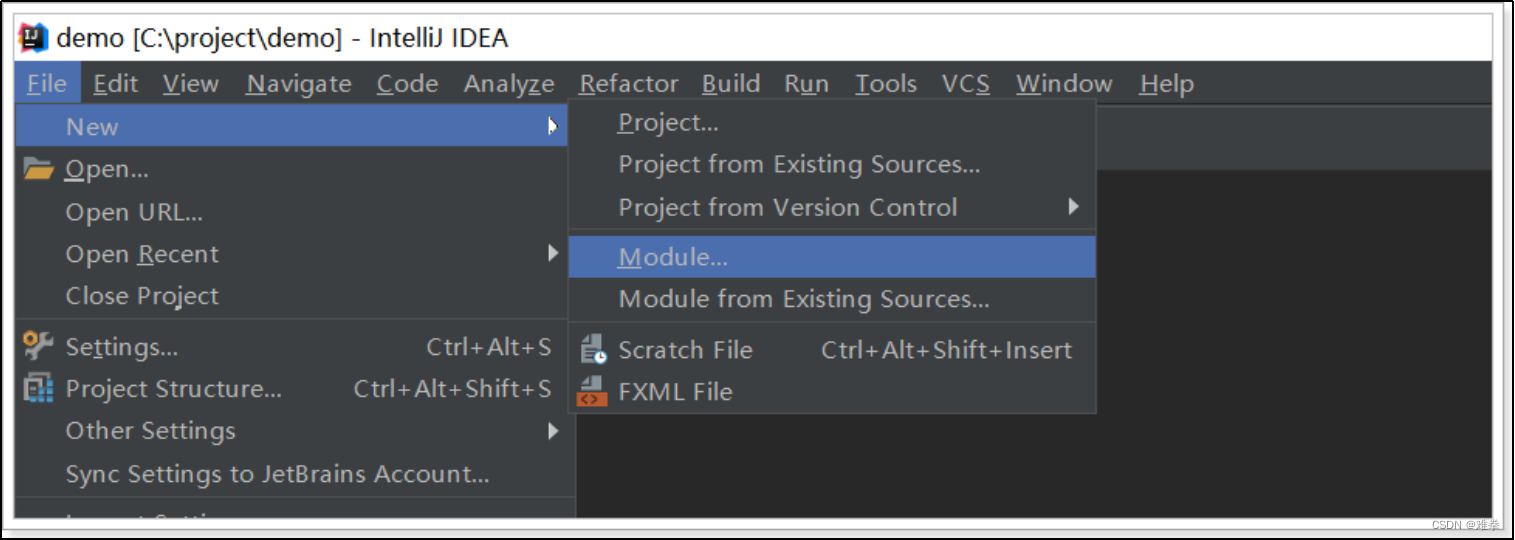Image resolution: width=1515 pixels, height=540 pixels.
Task: Choose Sync Settings to JetBrains Account...
Action: tap(277, 474)
